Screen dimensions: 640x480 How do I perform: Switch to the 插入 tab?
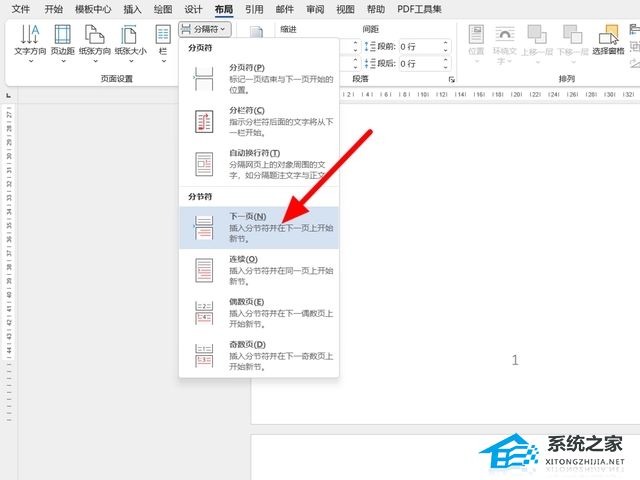click(x=132, y=9)
